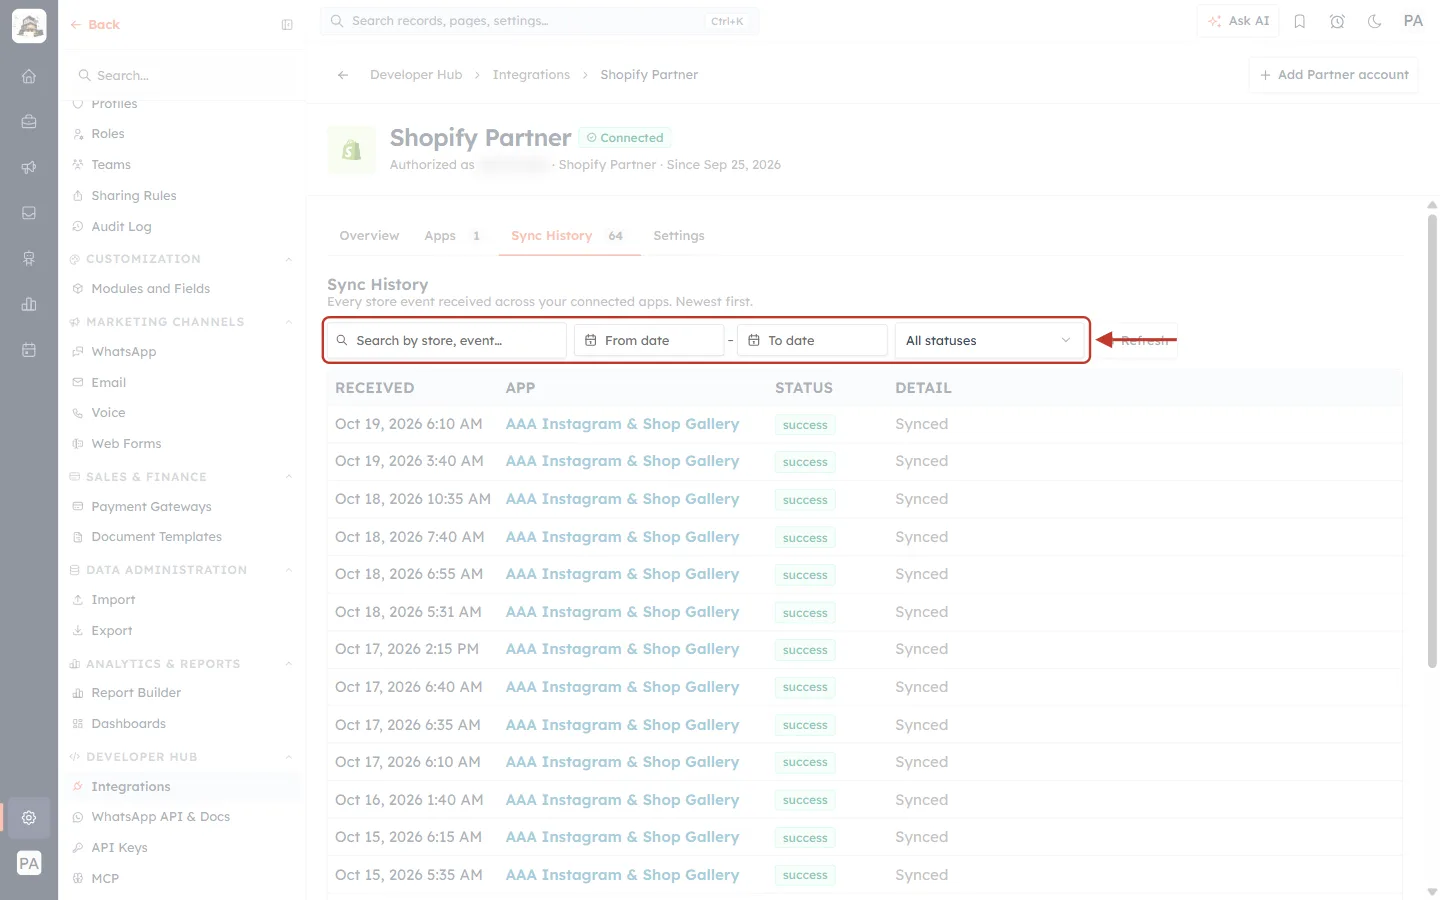This screenshot has height=900, width=1440.
Task: Open the settings gear icon in left rail
Action: [29, 817]
